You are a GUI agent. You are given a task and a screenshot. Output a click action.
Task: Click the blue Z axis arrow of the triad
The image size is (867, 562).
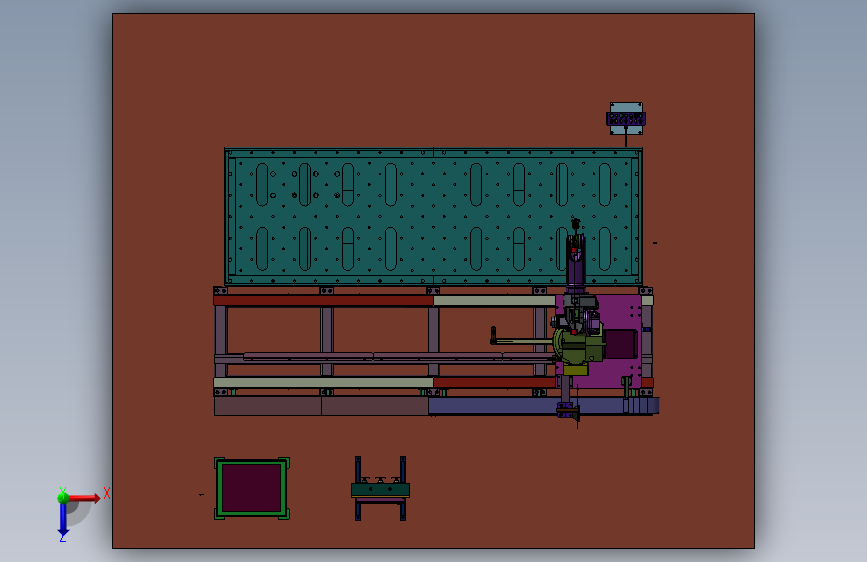point(63,519)
